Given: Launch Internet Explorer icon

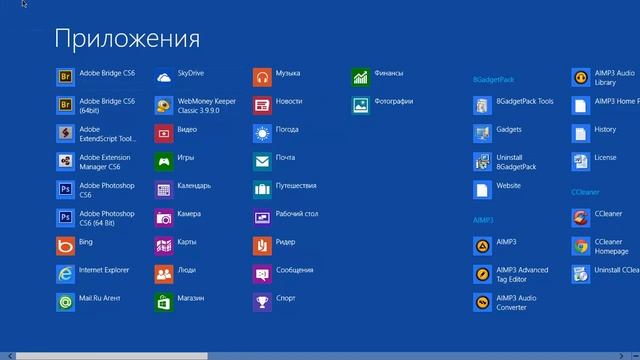Looking at the screenshot, I should click(x=65, y=274).
